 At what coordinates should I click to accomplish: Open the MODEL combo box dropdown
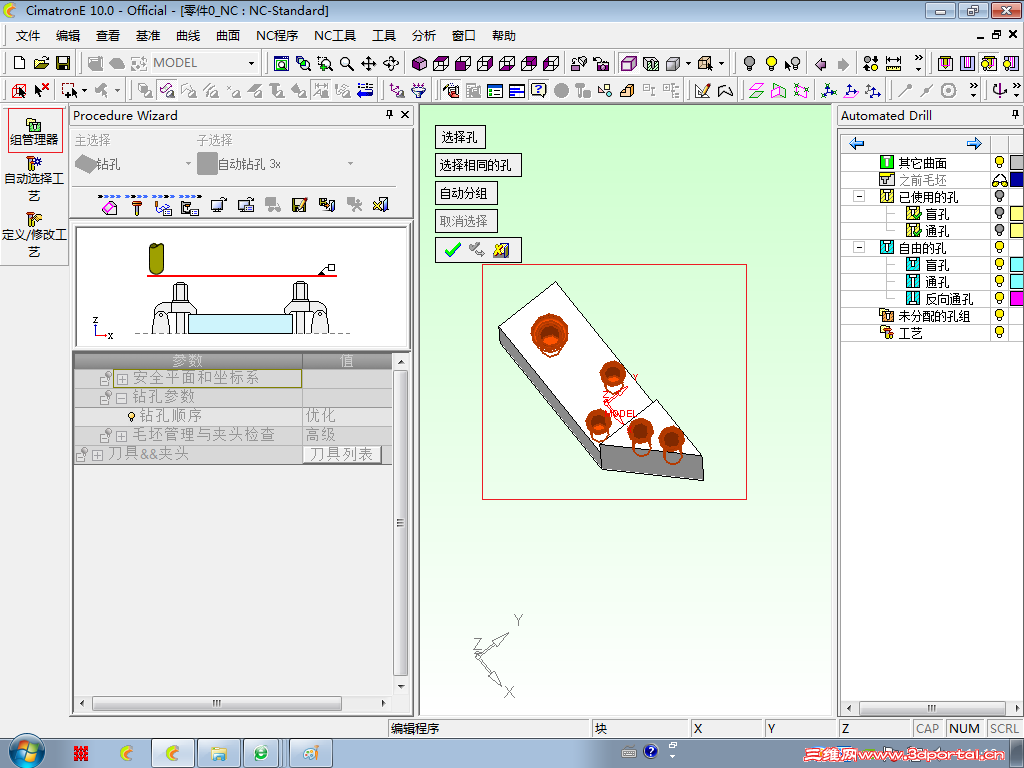[x=251, y=63]
